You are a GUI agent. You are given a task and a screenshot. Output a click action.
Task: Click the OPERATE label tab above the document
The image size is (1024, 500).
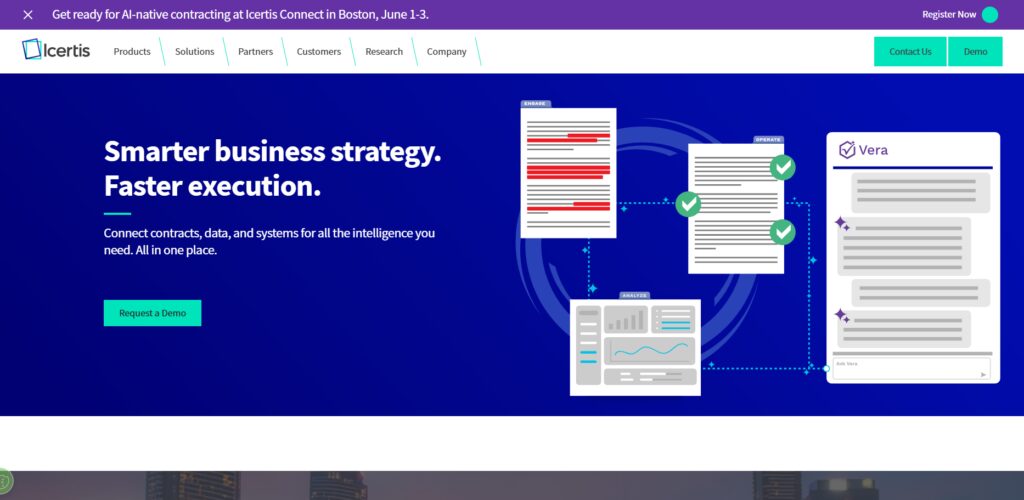coord(768,140)
